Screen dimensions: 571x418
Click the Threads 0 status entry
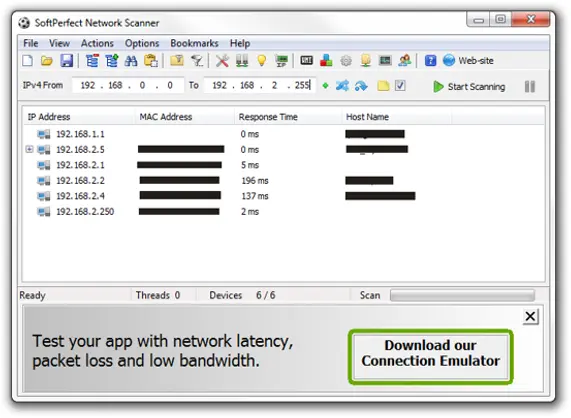tap(158, 295)
